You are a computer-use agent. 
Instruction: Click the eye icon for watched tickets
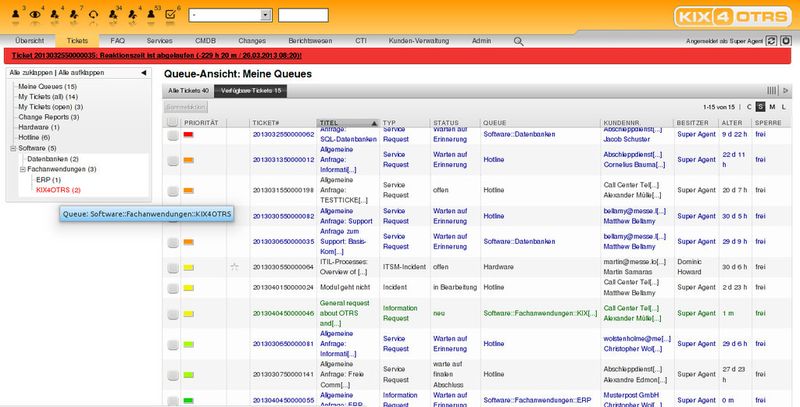pyautogui.click(x=35, y=15)
